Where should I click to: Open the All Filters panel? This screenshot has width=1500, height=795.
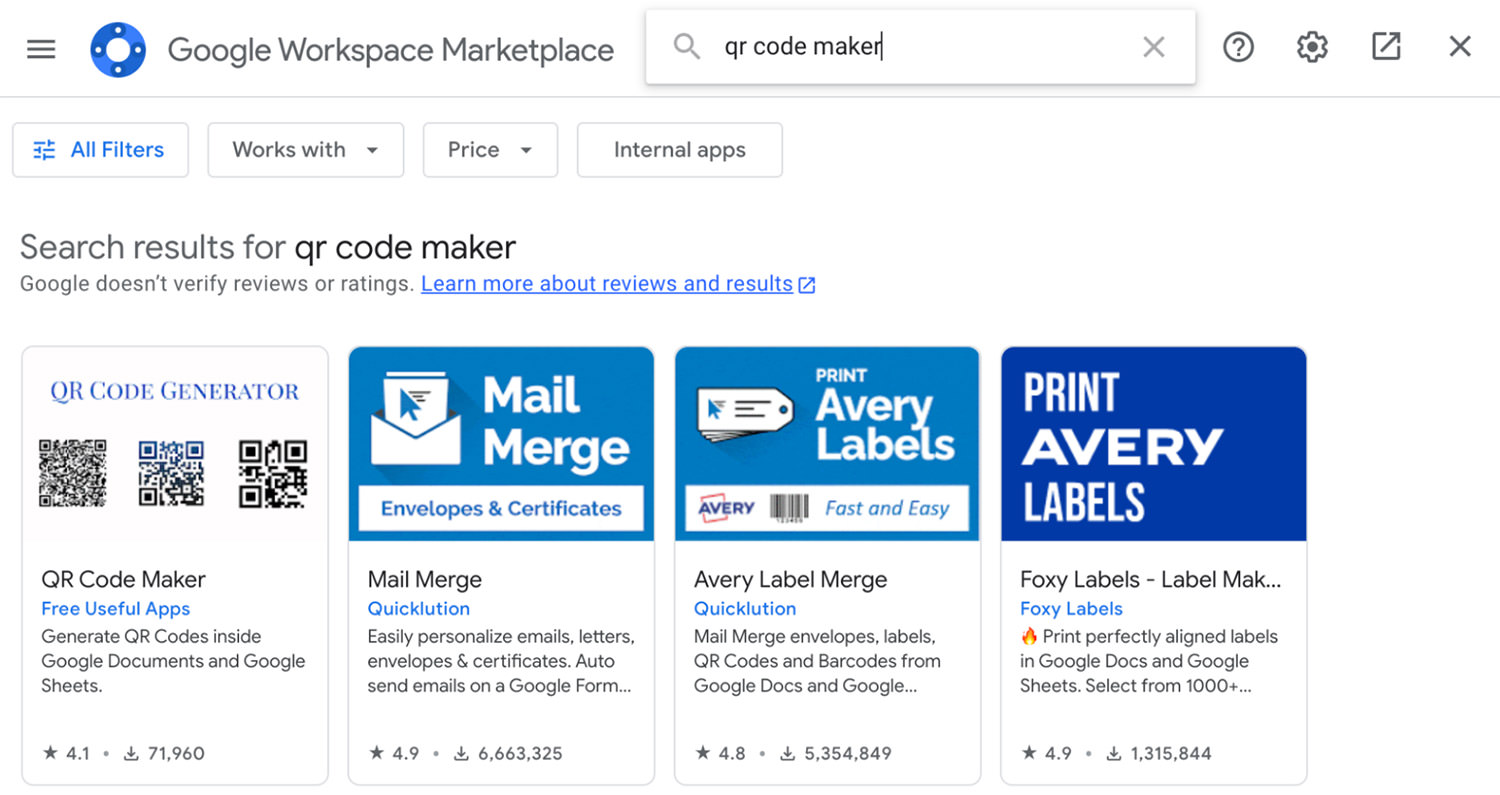pyautogui.click(x=100, y=150)
